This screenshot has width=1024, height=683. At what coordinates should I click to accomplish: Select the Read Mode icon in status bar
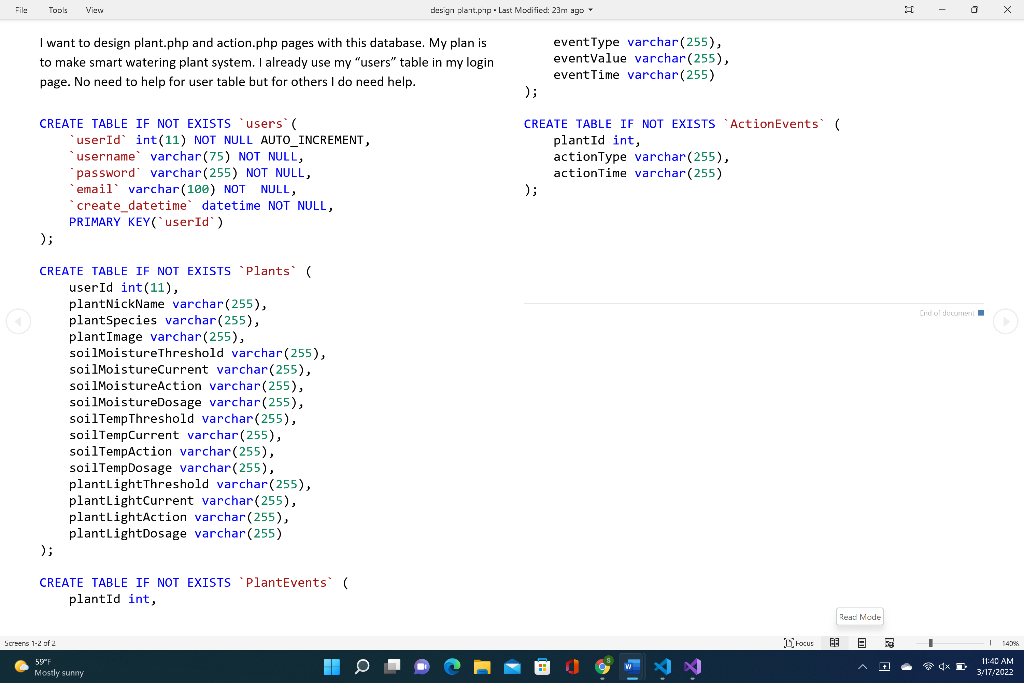point(836,643)
